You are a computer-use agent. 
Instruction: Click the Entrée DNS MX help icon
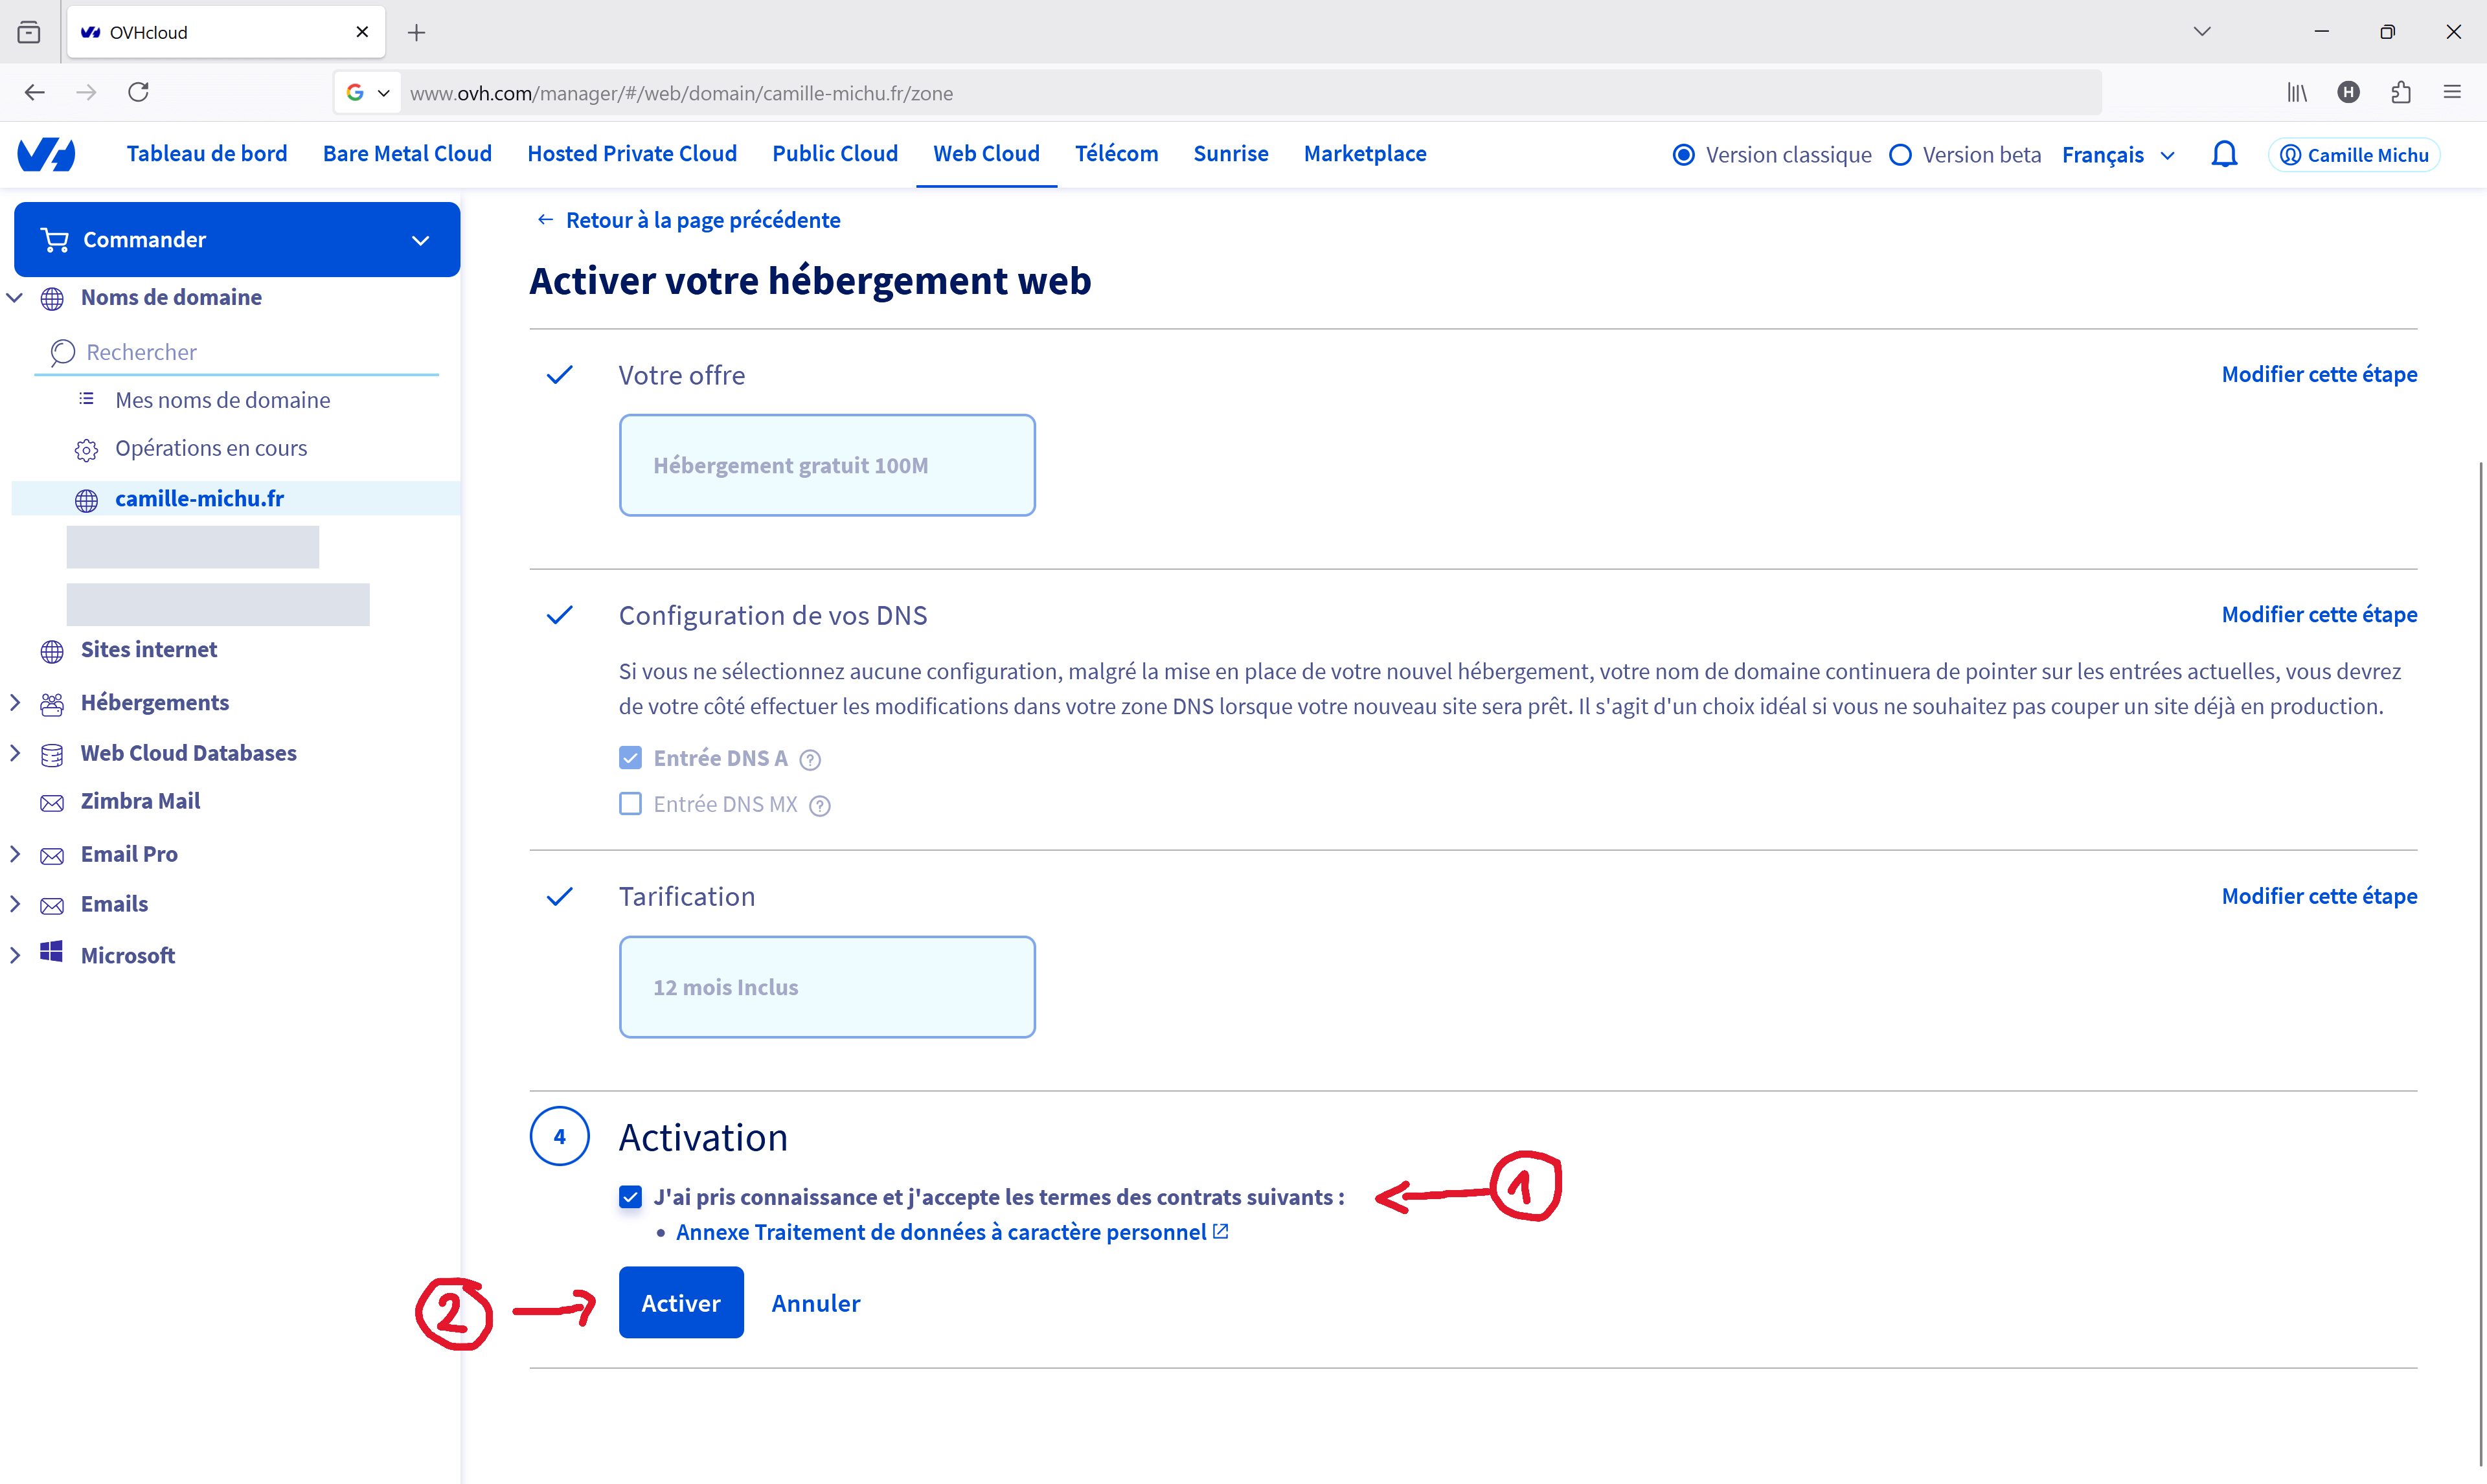pos(819,806)
